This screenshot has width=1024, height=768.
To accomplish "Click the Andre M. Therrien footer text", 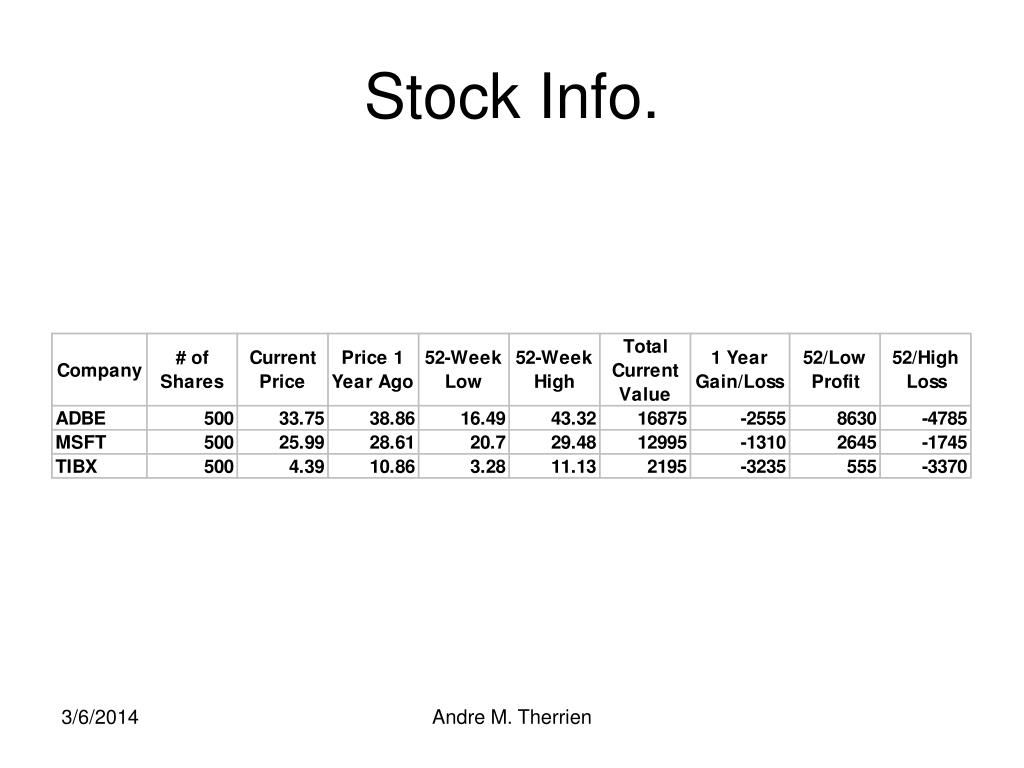I will pos(511,717).
